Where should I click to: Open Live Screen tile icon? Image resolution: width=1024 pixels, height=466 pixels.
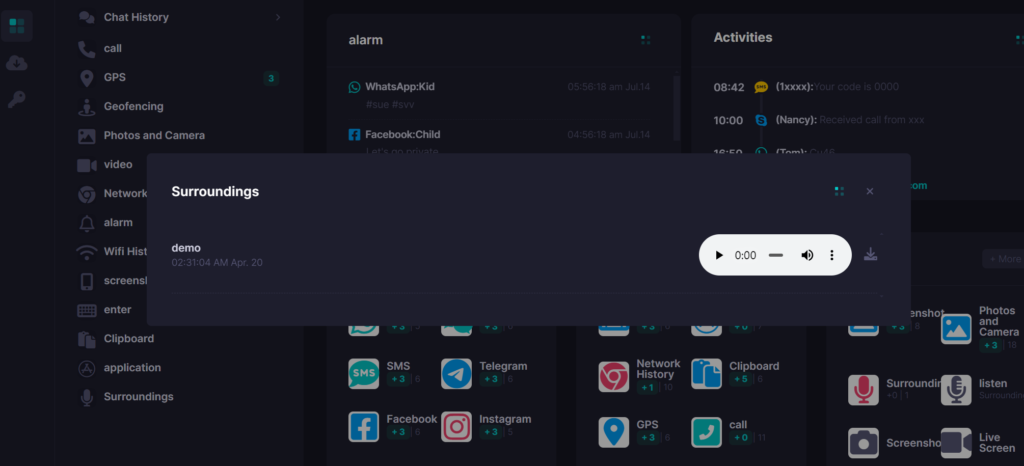(956, 443)
